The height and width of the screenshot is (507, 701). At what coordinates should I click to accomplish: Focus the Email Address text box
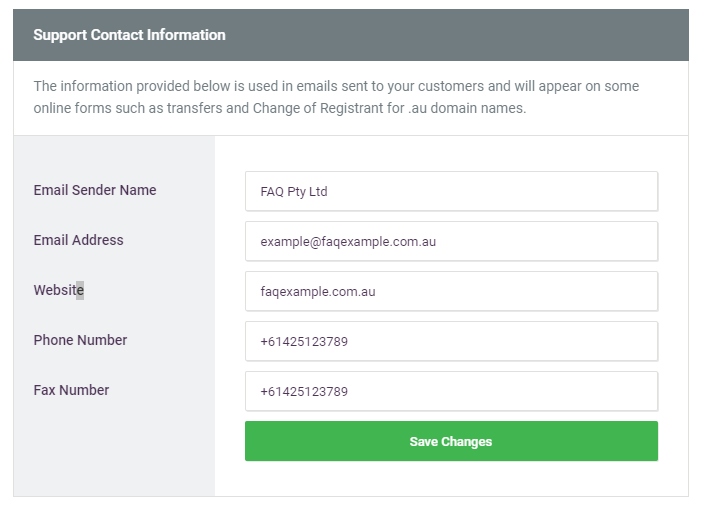tap(451, 241)
